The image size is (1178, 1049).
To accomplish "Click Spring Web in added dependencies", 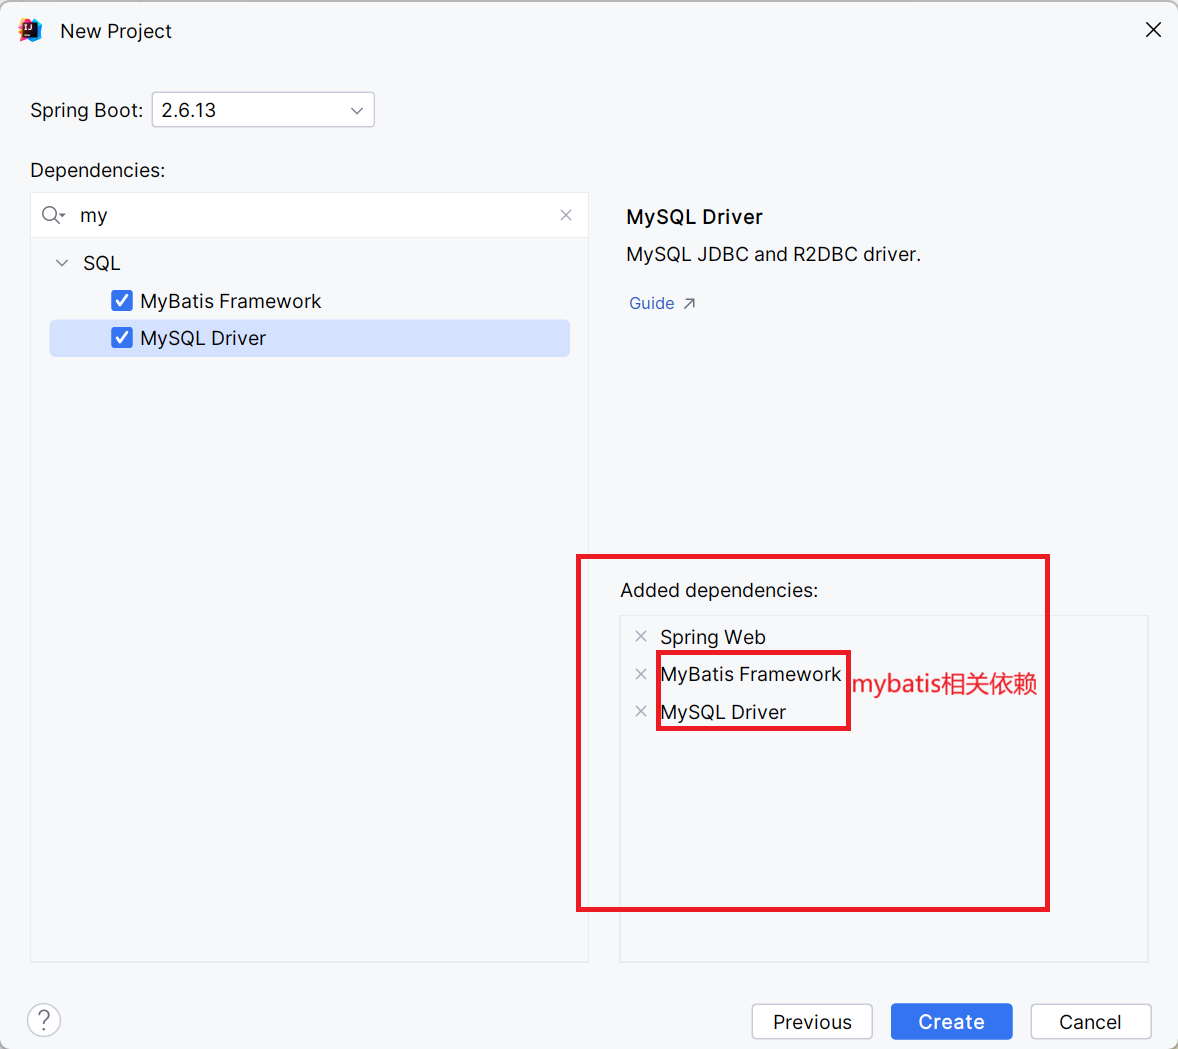I will (x=712, y=637).
